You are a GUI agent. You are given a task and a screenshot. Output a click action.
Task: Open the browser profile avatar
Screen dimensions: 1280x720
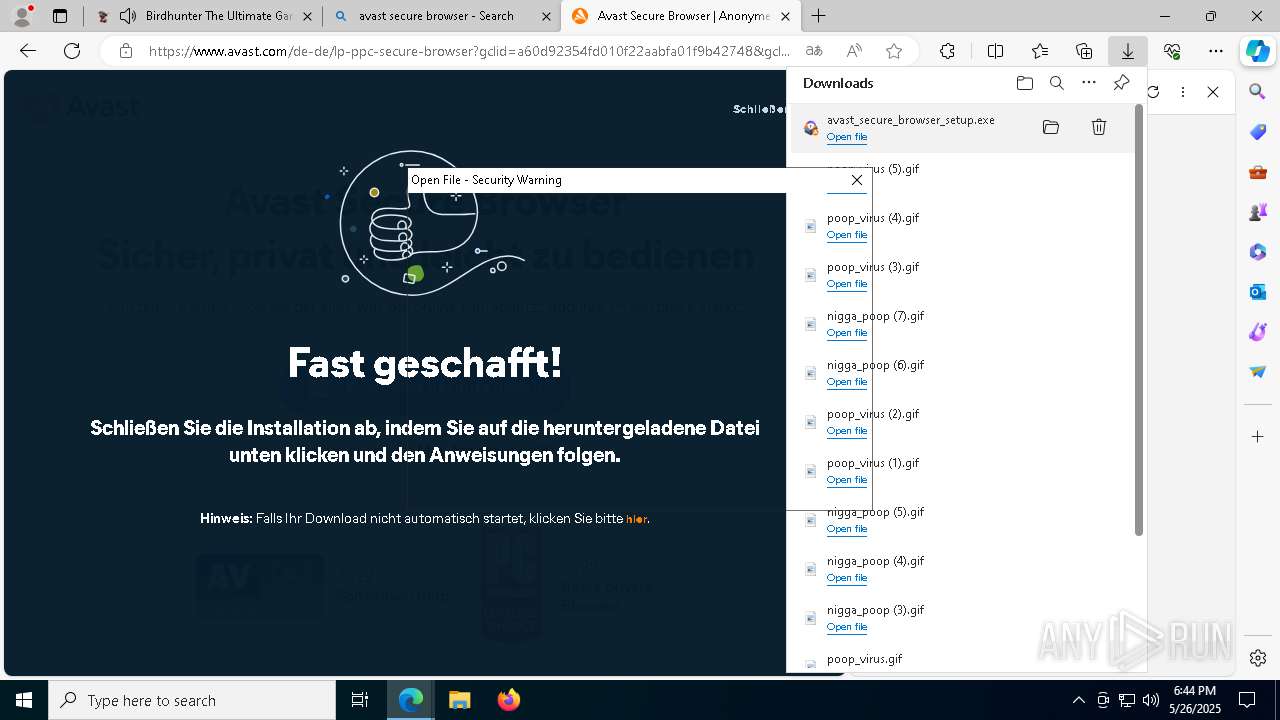click(22, 16)
